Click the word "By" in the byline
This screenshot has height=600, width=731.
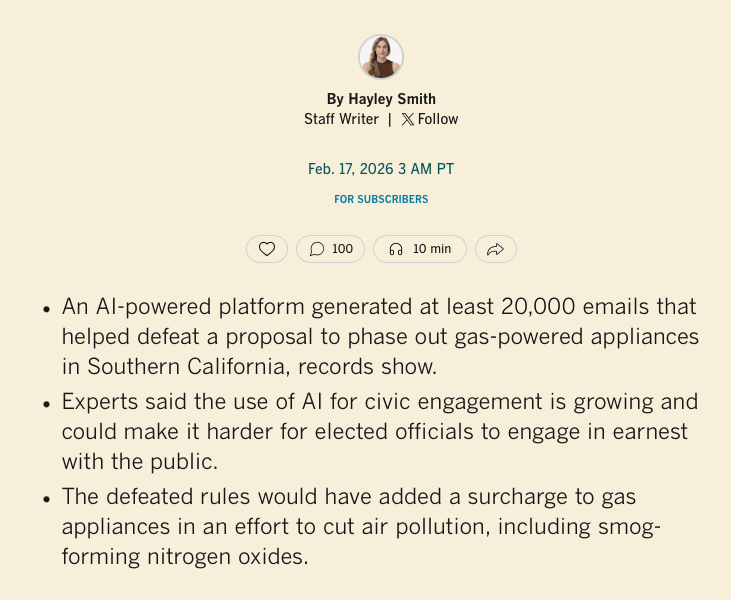pyautogui.click(x=335, y=99)
